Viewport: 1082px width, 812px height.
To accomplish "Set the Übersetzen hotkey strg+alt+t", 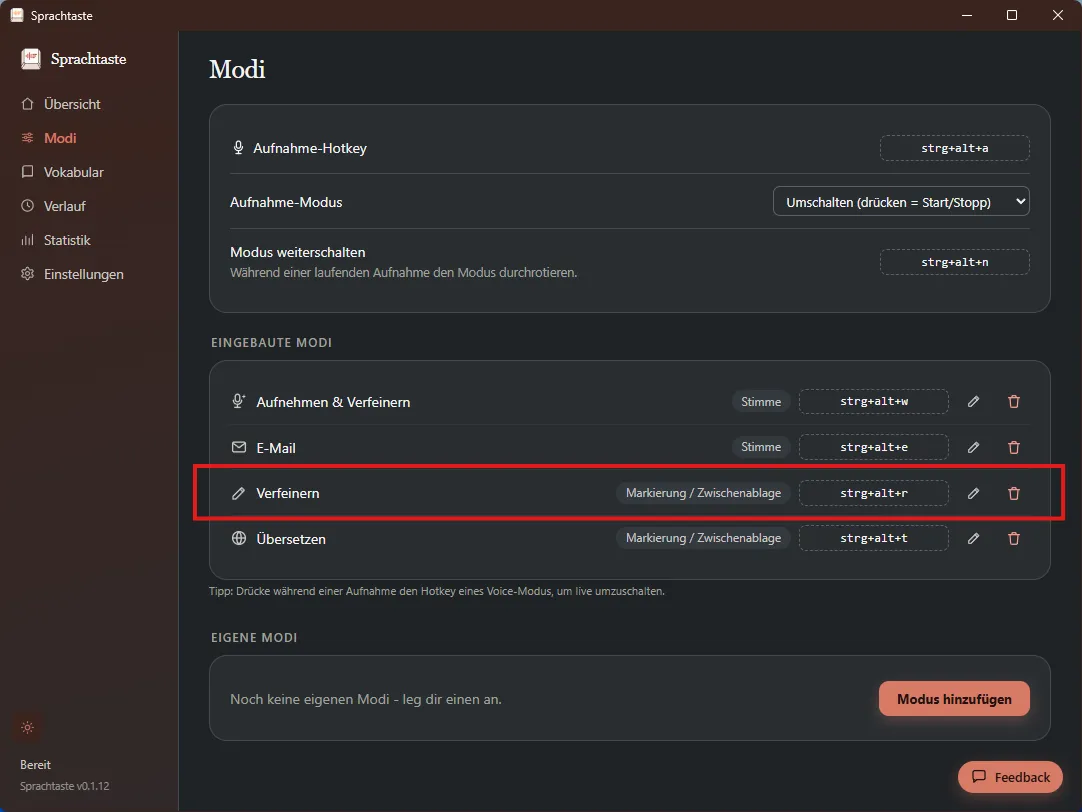I will [874, 538].
